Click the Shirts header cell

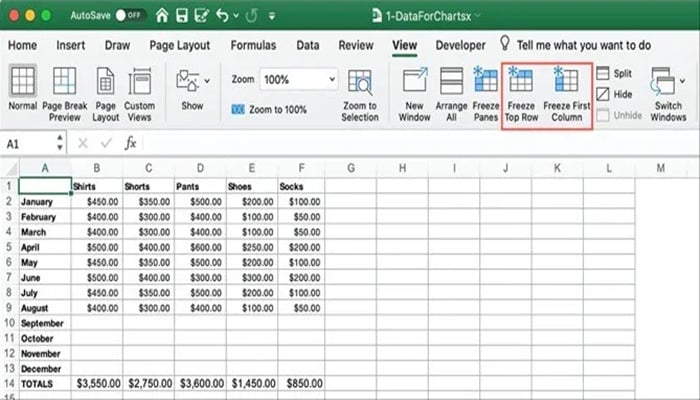97,186
